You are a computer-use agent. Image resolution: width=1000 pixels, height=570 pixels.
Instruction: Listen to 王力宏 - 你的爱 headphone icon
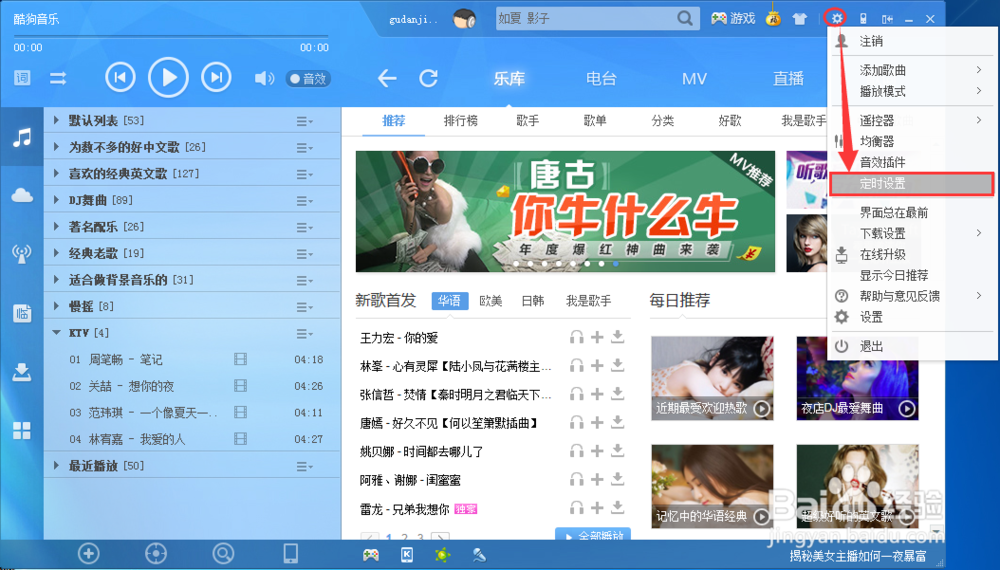[577, 337]
